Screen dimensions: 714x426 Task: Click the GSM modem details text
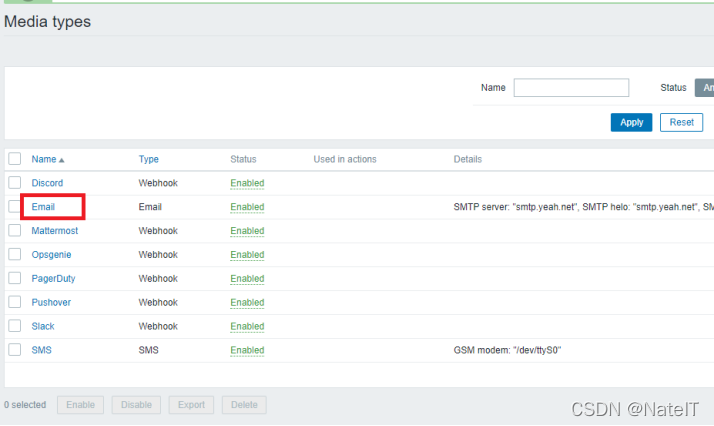[507, 350]
